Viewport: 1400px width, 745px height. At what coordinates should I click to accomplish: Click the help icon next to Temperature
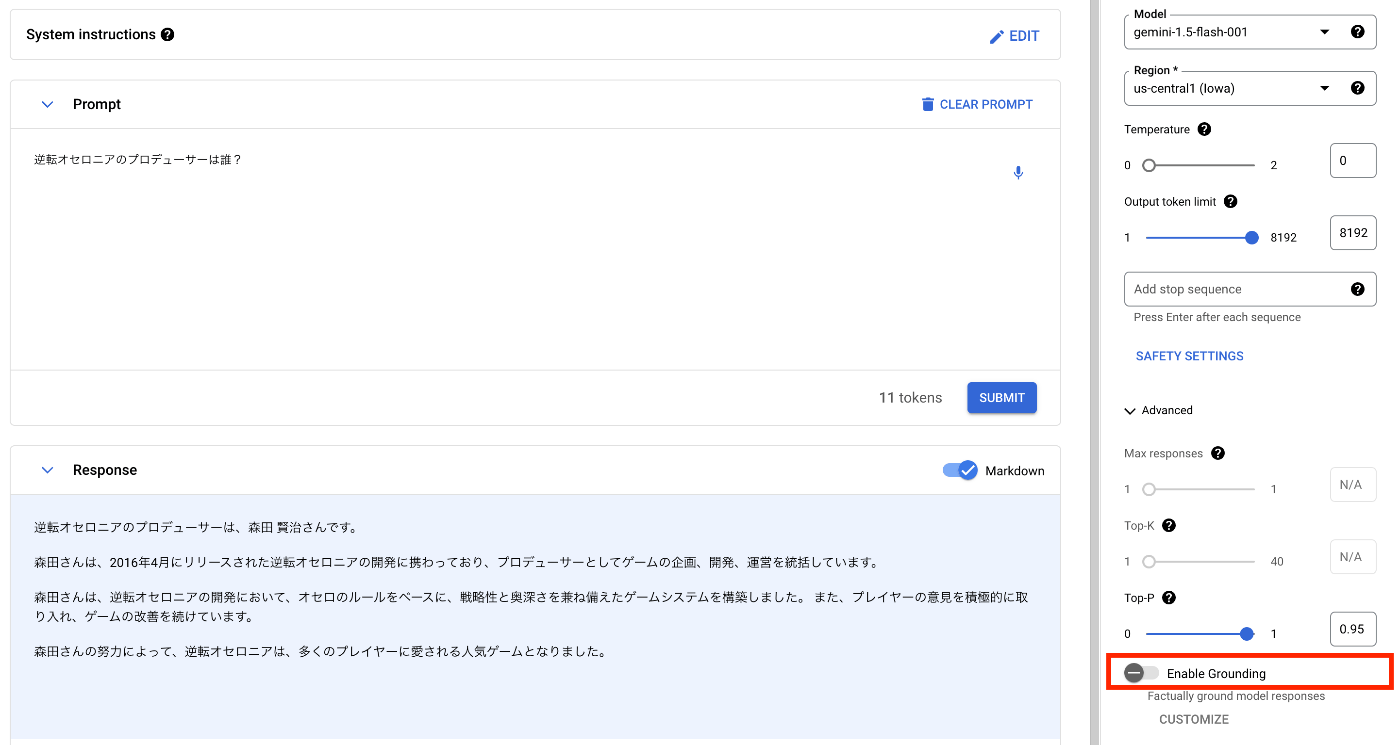click(1204, 129)
